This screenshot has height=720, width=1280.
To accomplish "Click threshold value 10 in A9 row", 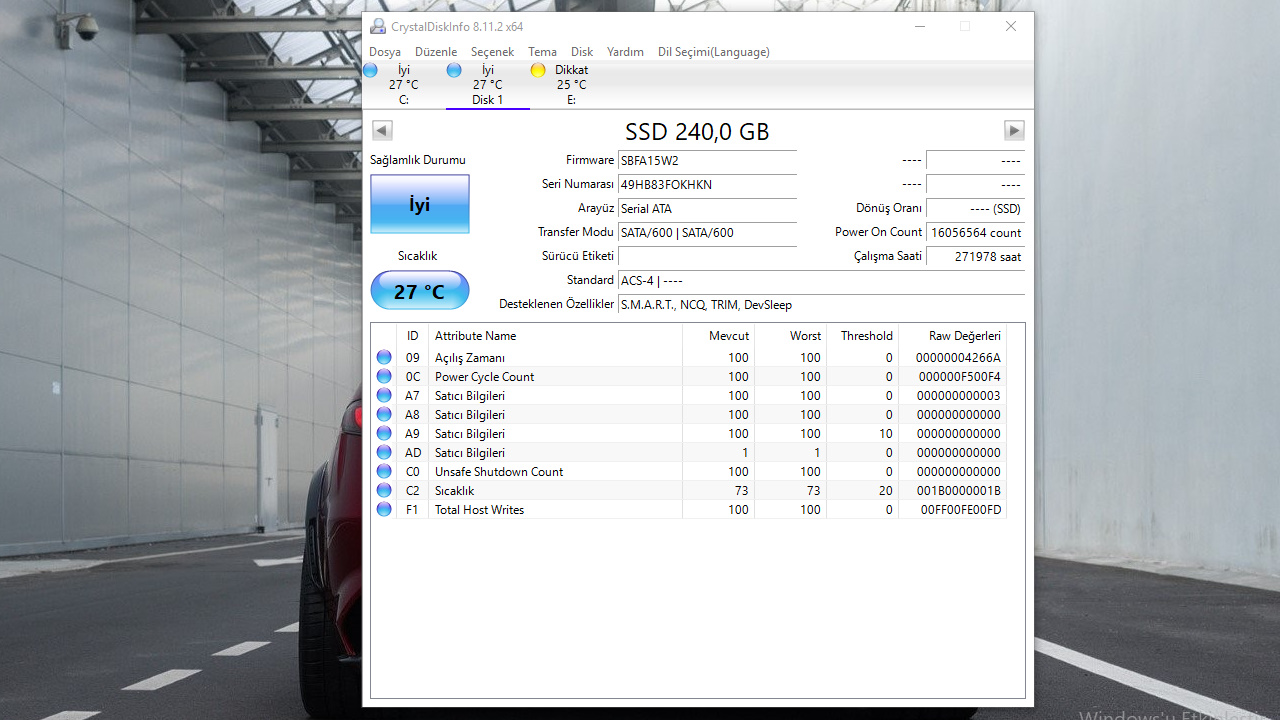I will [886, 434].
